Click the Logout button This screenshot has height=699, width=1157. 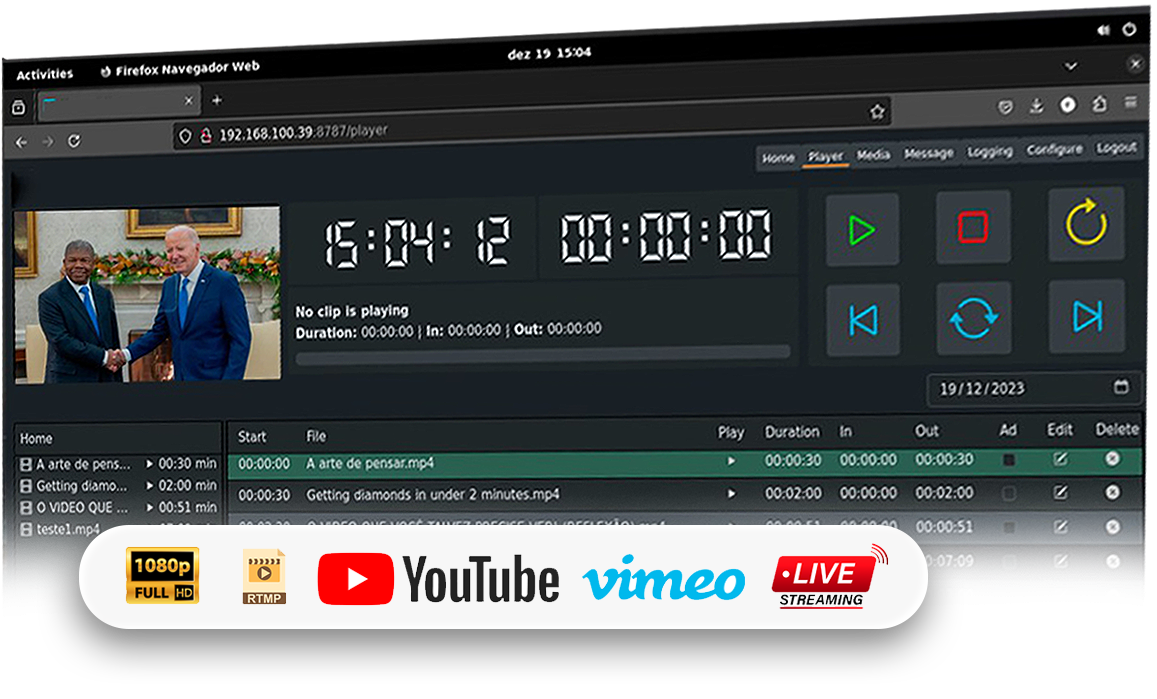(1116, 147)
